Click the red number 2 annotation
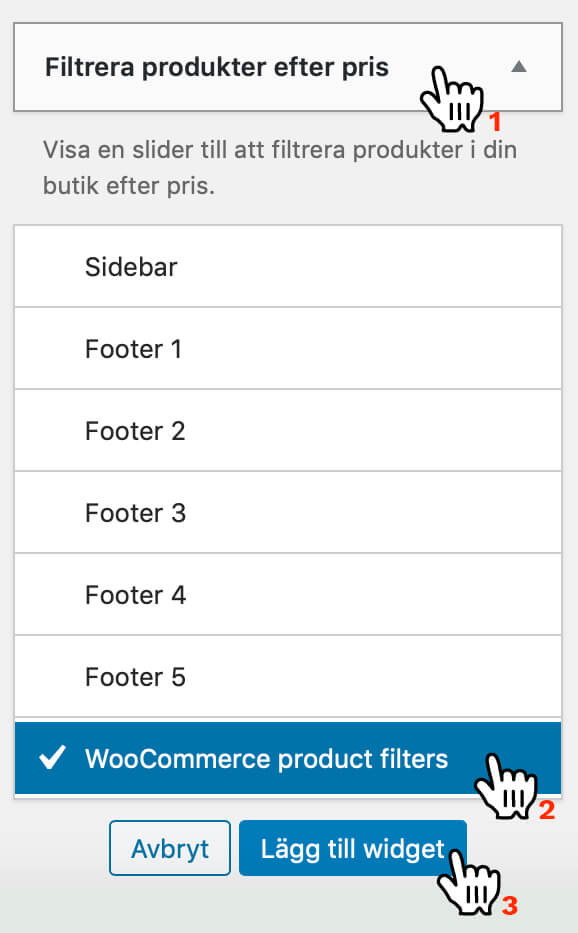Image resolution: width=578 pixels, height=933 pixels. [x=547, y=810]
